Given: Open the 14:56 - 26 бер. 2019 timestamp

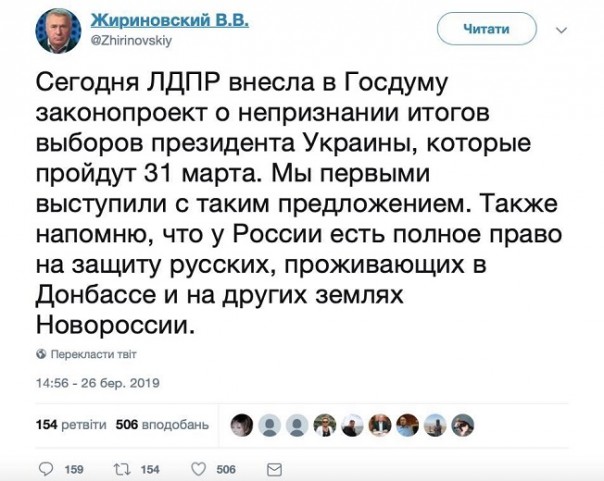Looking at the screenshot, I should point(91,382).
